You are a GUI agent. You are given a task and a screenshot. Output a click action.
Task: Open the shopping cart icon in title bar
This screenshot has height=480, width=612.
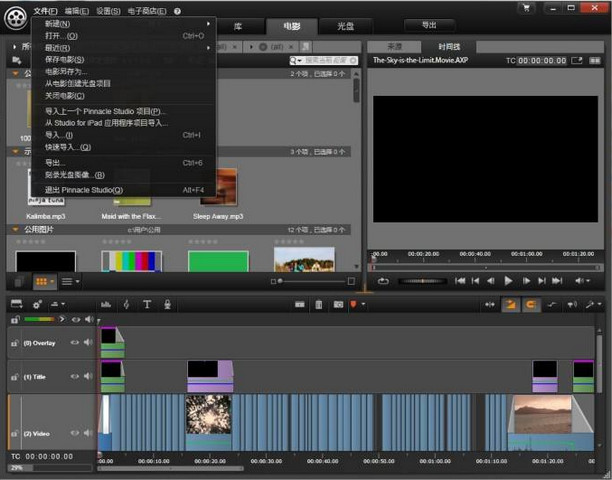pyautogui.click(x=526, y=8)
